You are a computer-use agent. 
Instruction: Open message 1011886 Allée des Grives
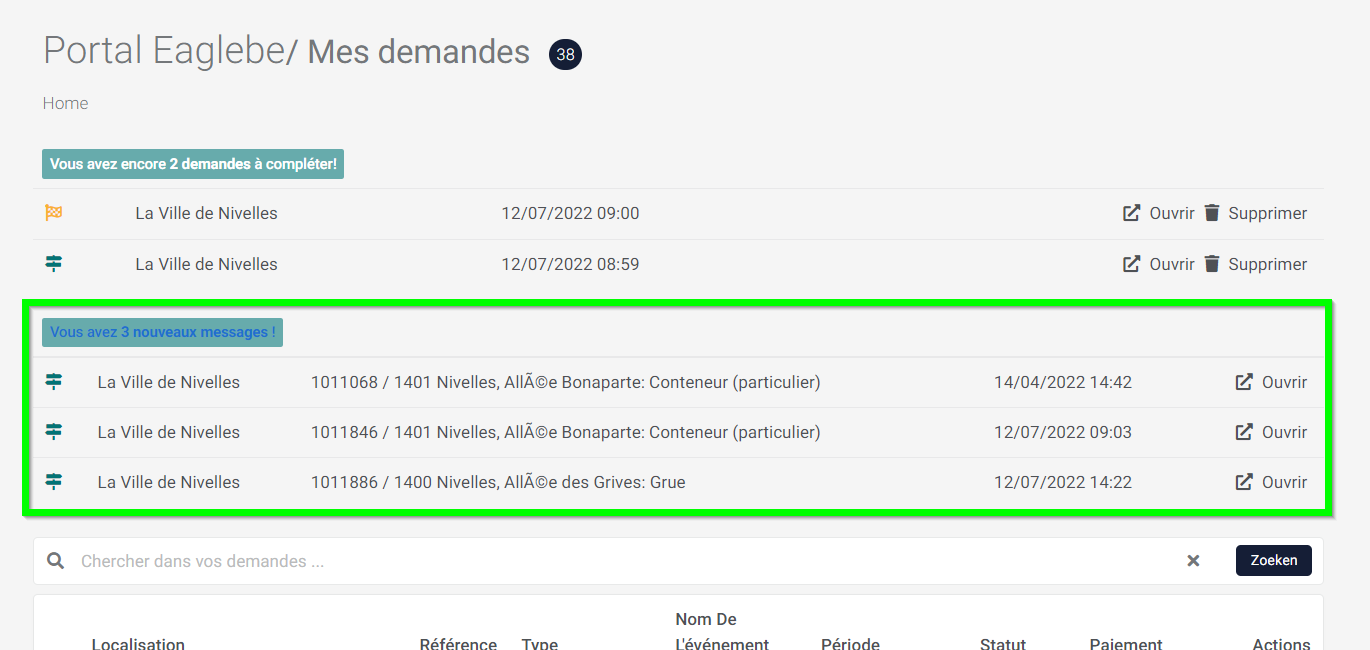click(x=1271, y=482)
